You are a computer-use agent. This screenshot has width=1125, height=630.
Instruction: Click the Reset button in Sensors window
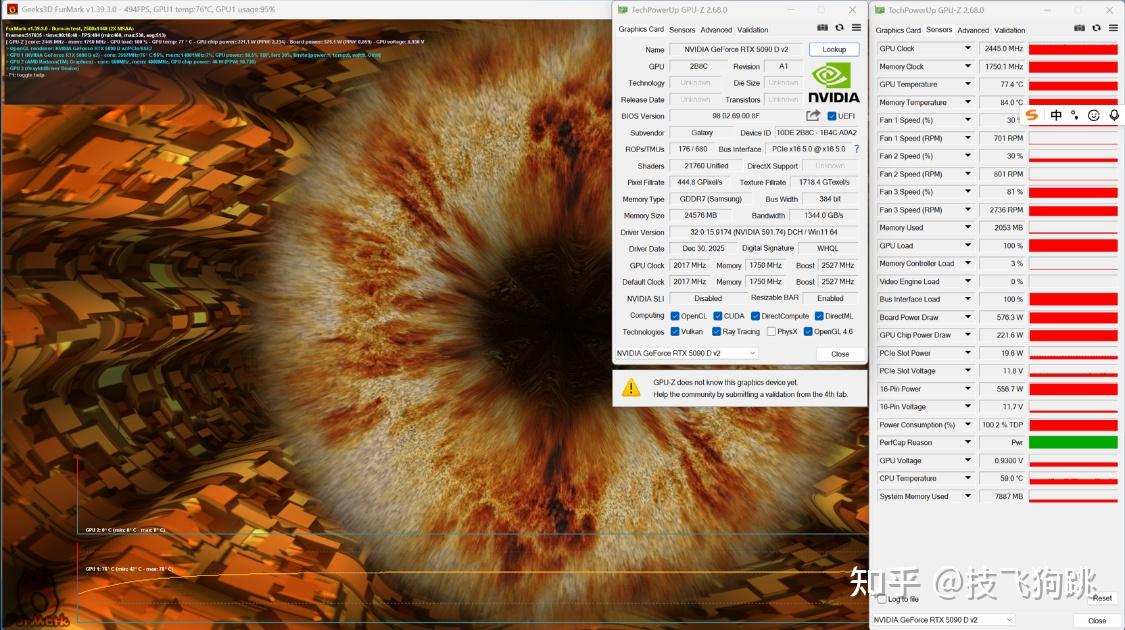click(x=1102, y=598)
